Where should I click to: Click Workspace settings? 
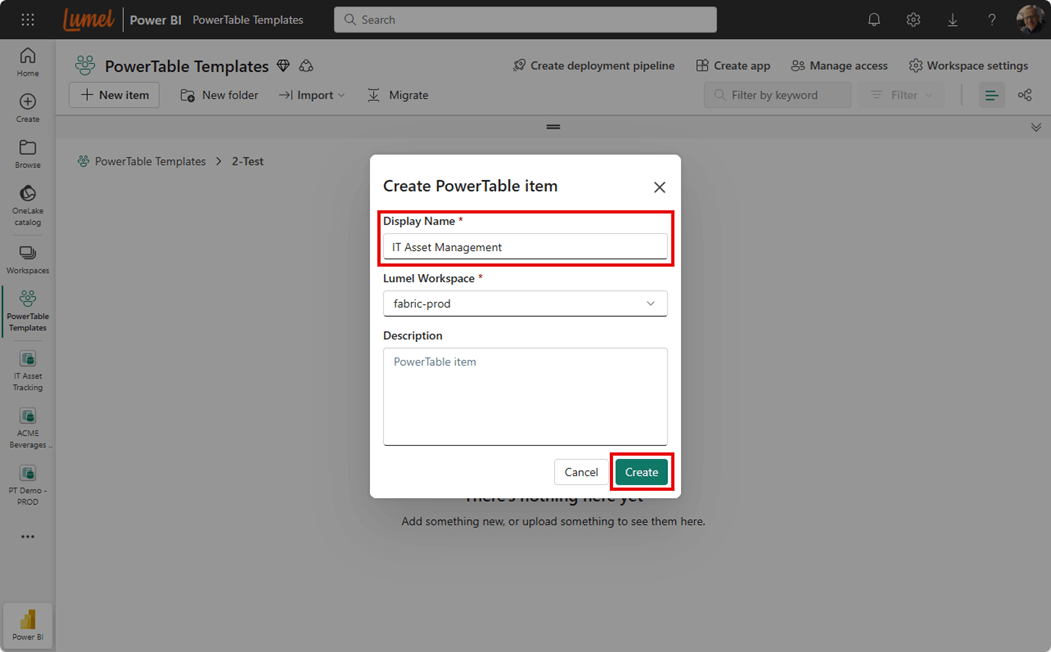[x=967, y=66]
